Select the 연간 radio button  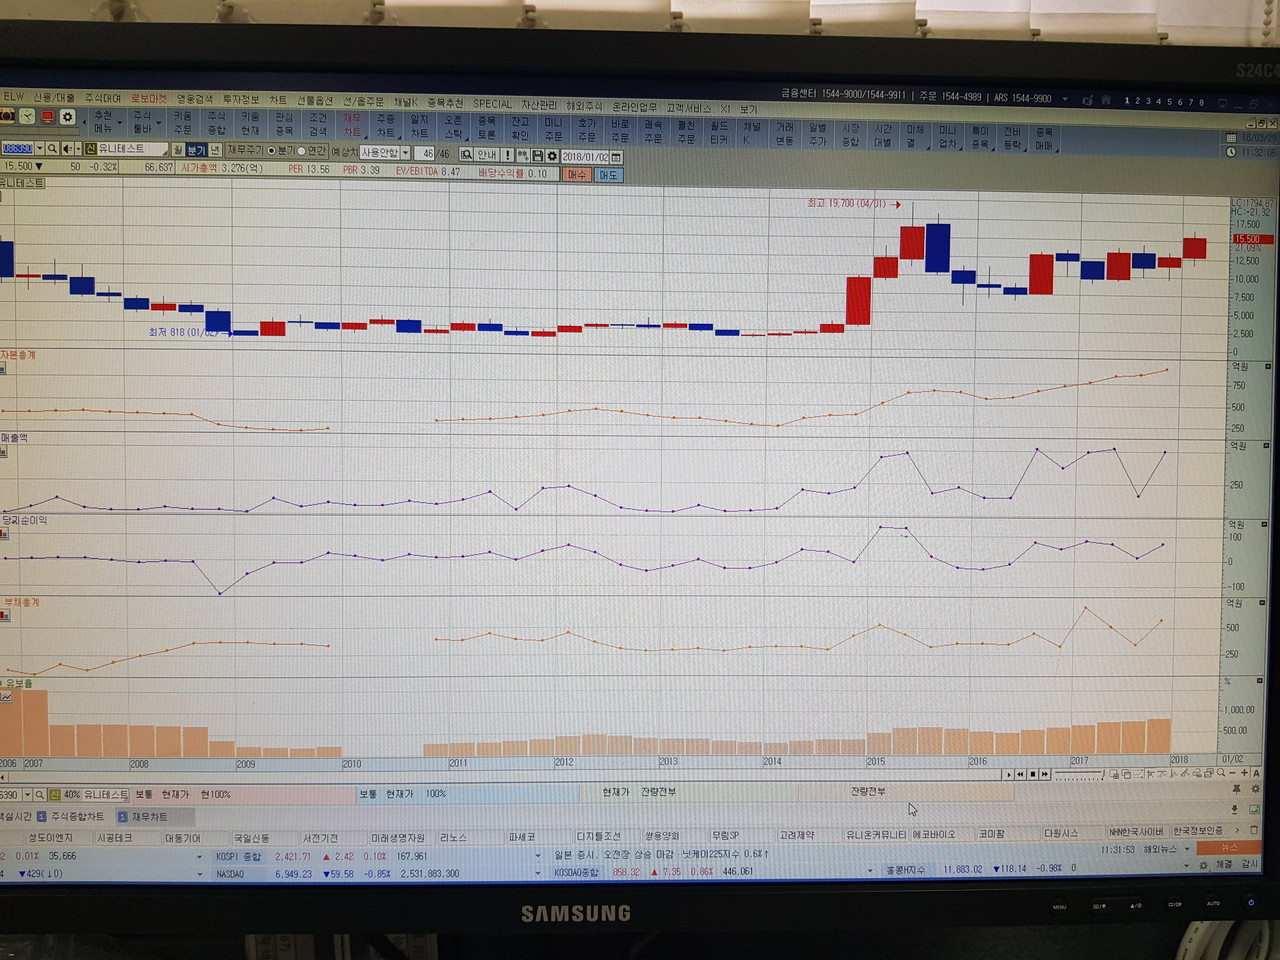302,151
